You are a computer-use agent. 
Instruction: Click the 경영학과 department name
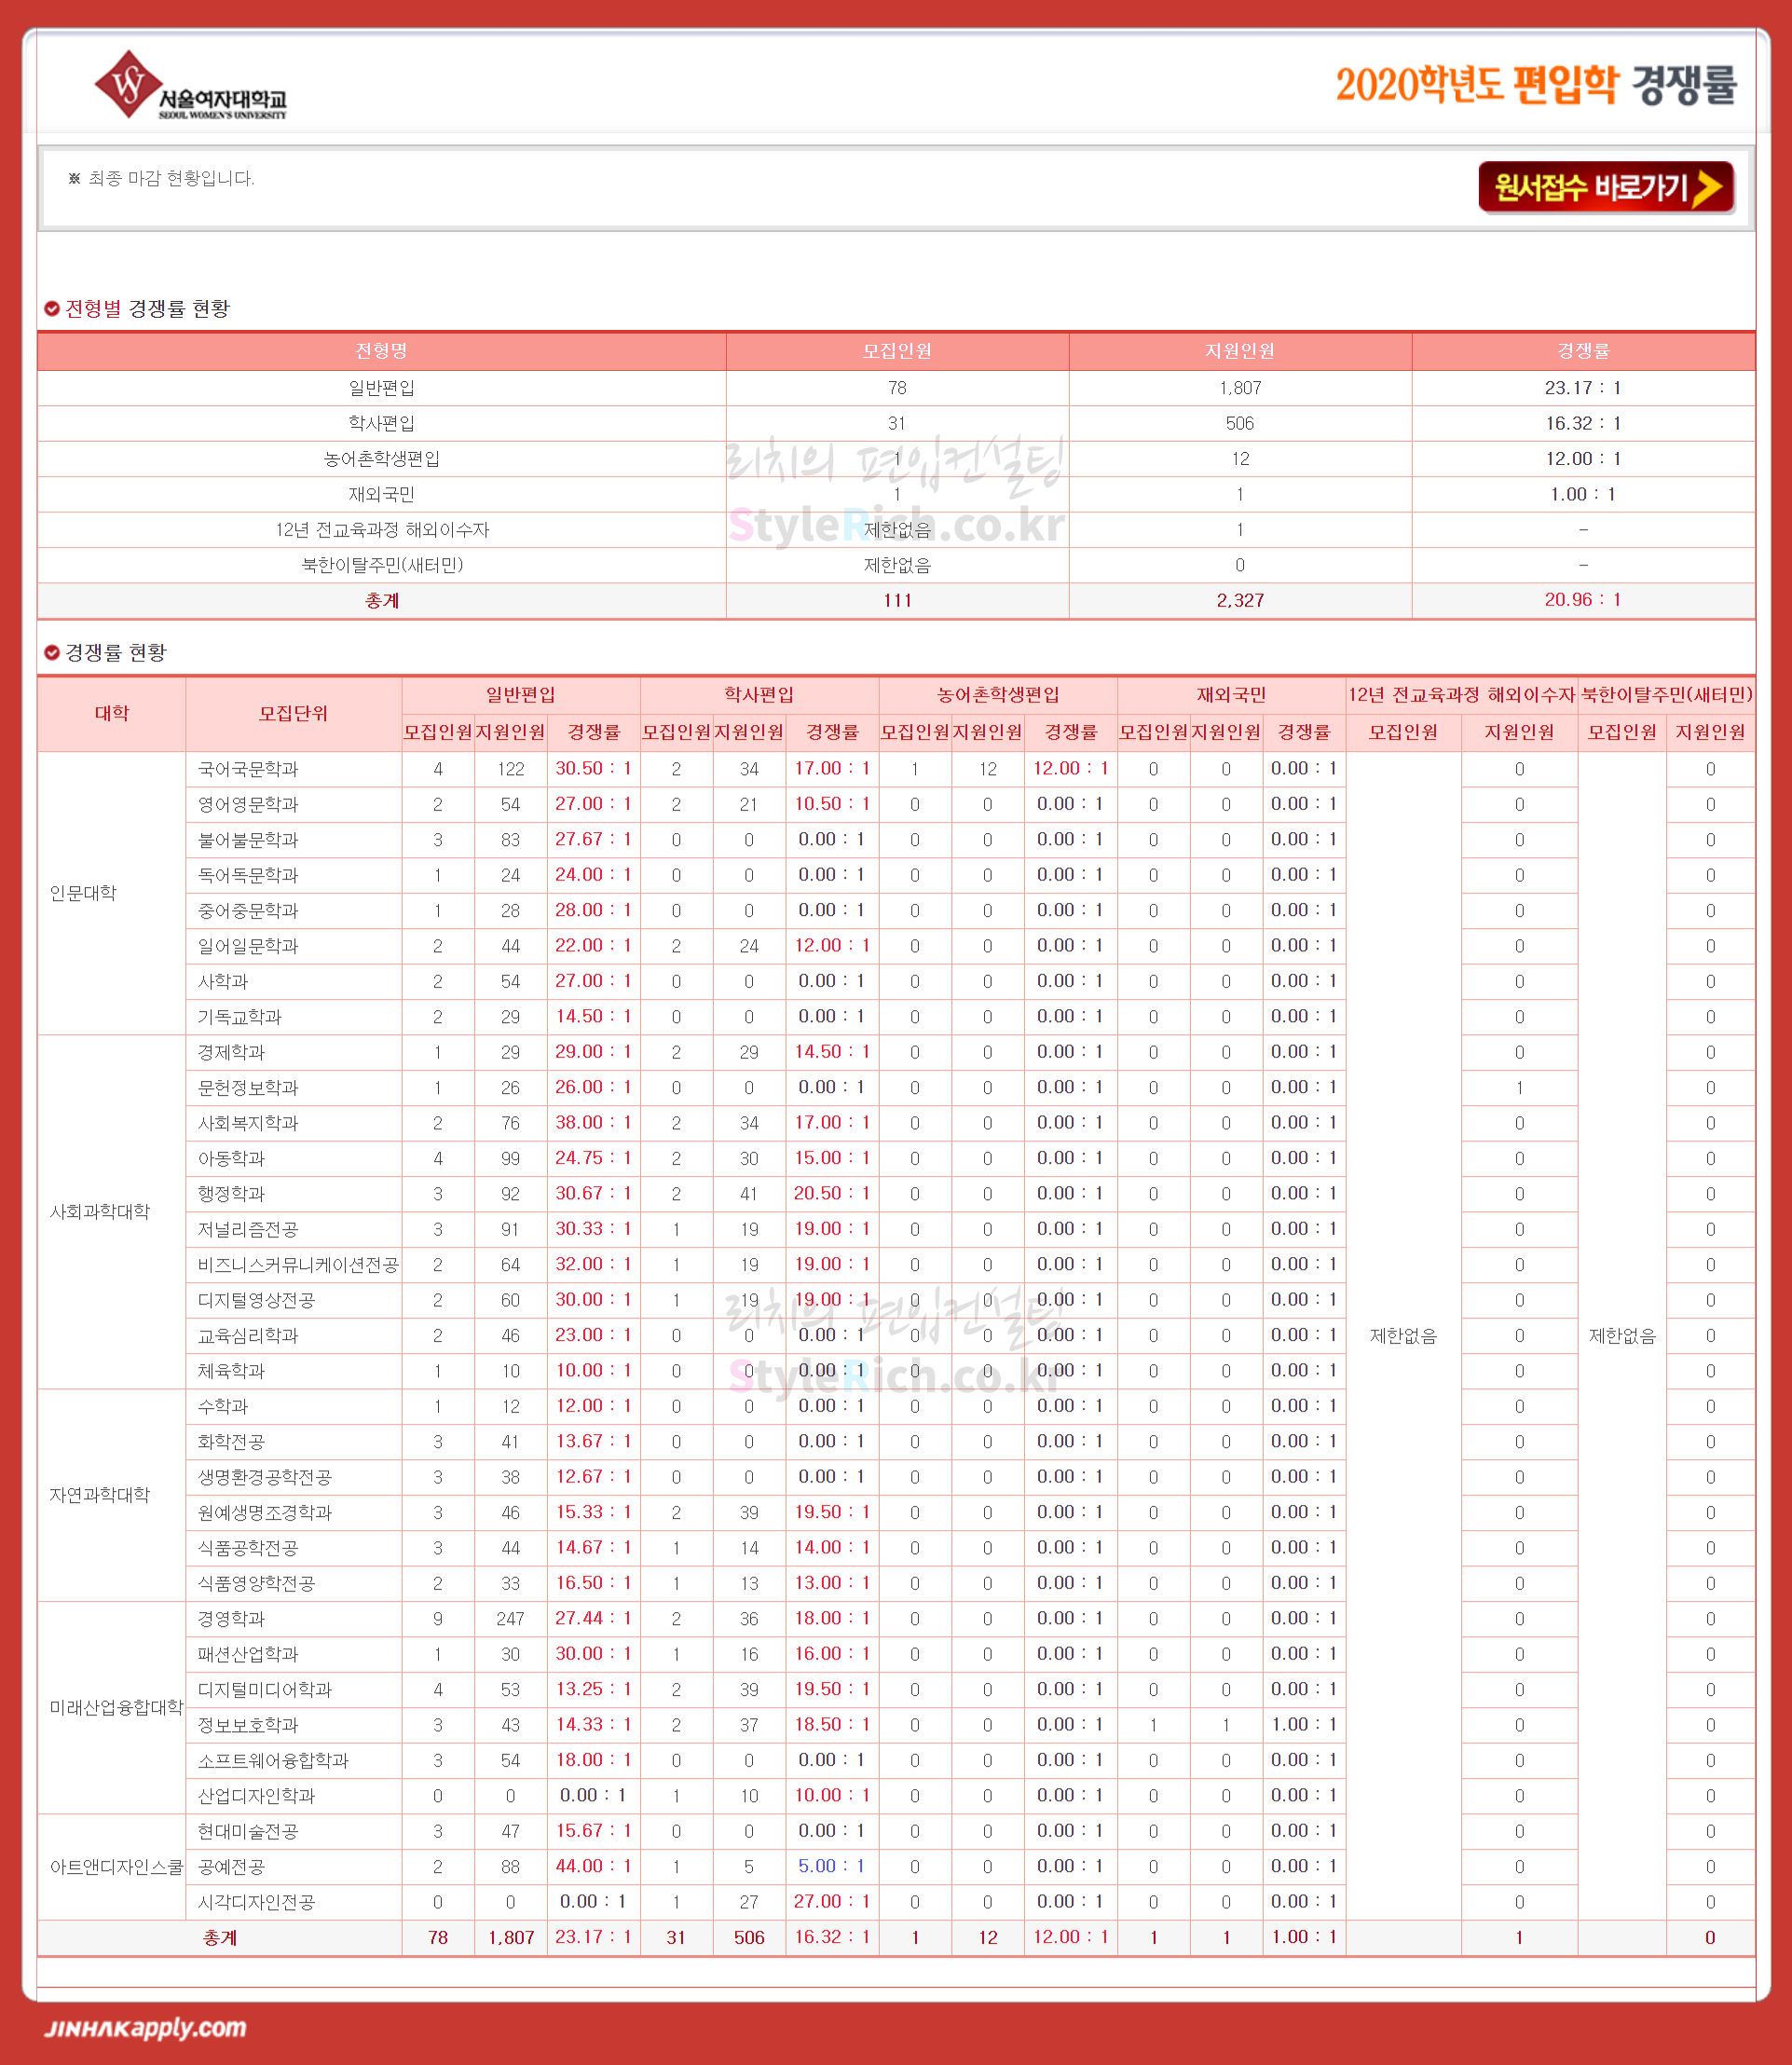[231, 1618]
